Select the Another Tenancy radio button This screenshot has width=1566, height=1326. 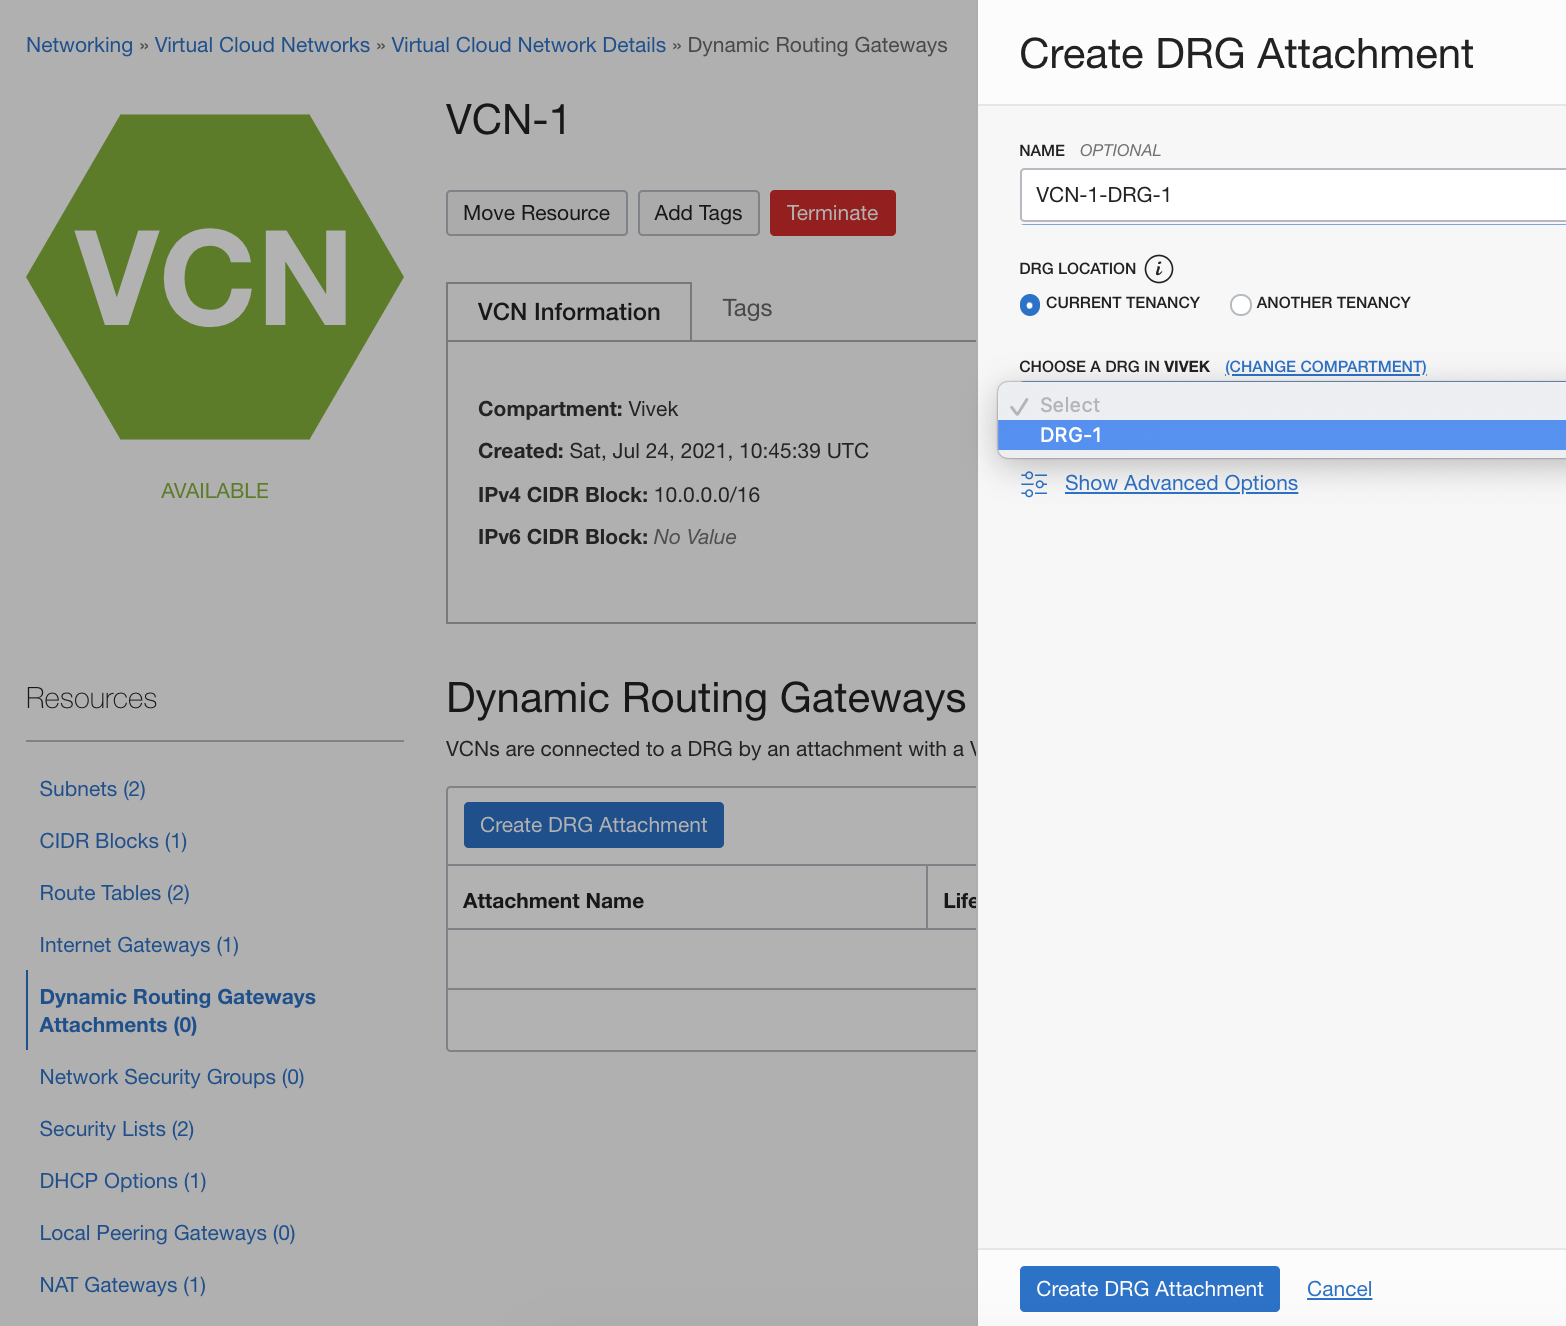point(1241,304)
